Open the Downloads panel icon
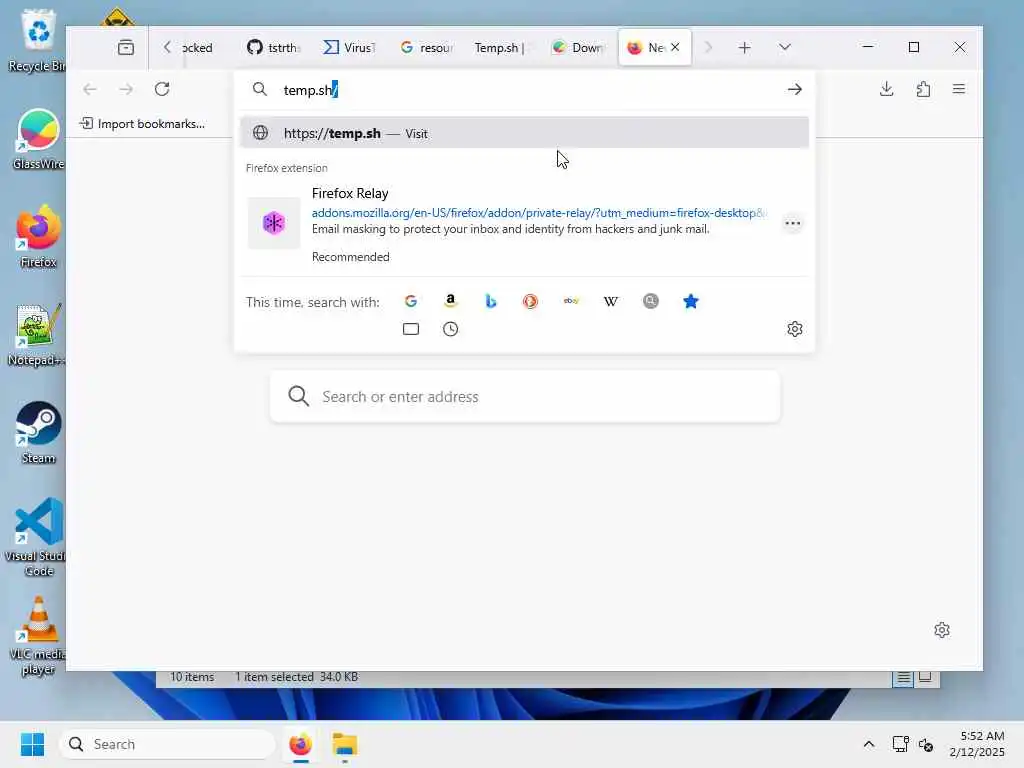This screenshot has height=768, width=1024. (x=886, y=89)
